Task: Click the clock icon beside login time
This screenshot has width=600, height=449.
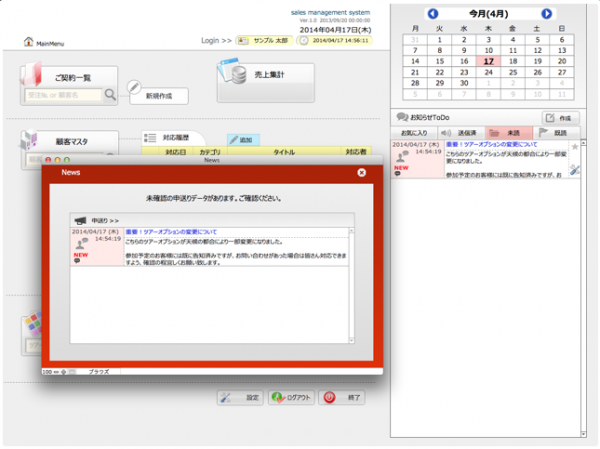Action: pyautogui.click(x=304, y=41)
